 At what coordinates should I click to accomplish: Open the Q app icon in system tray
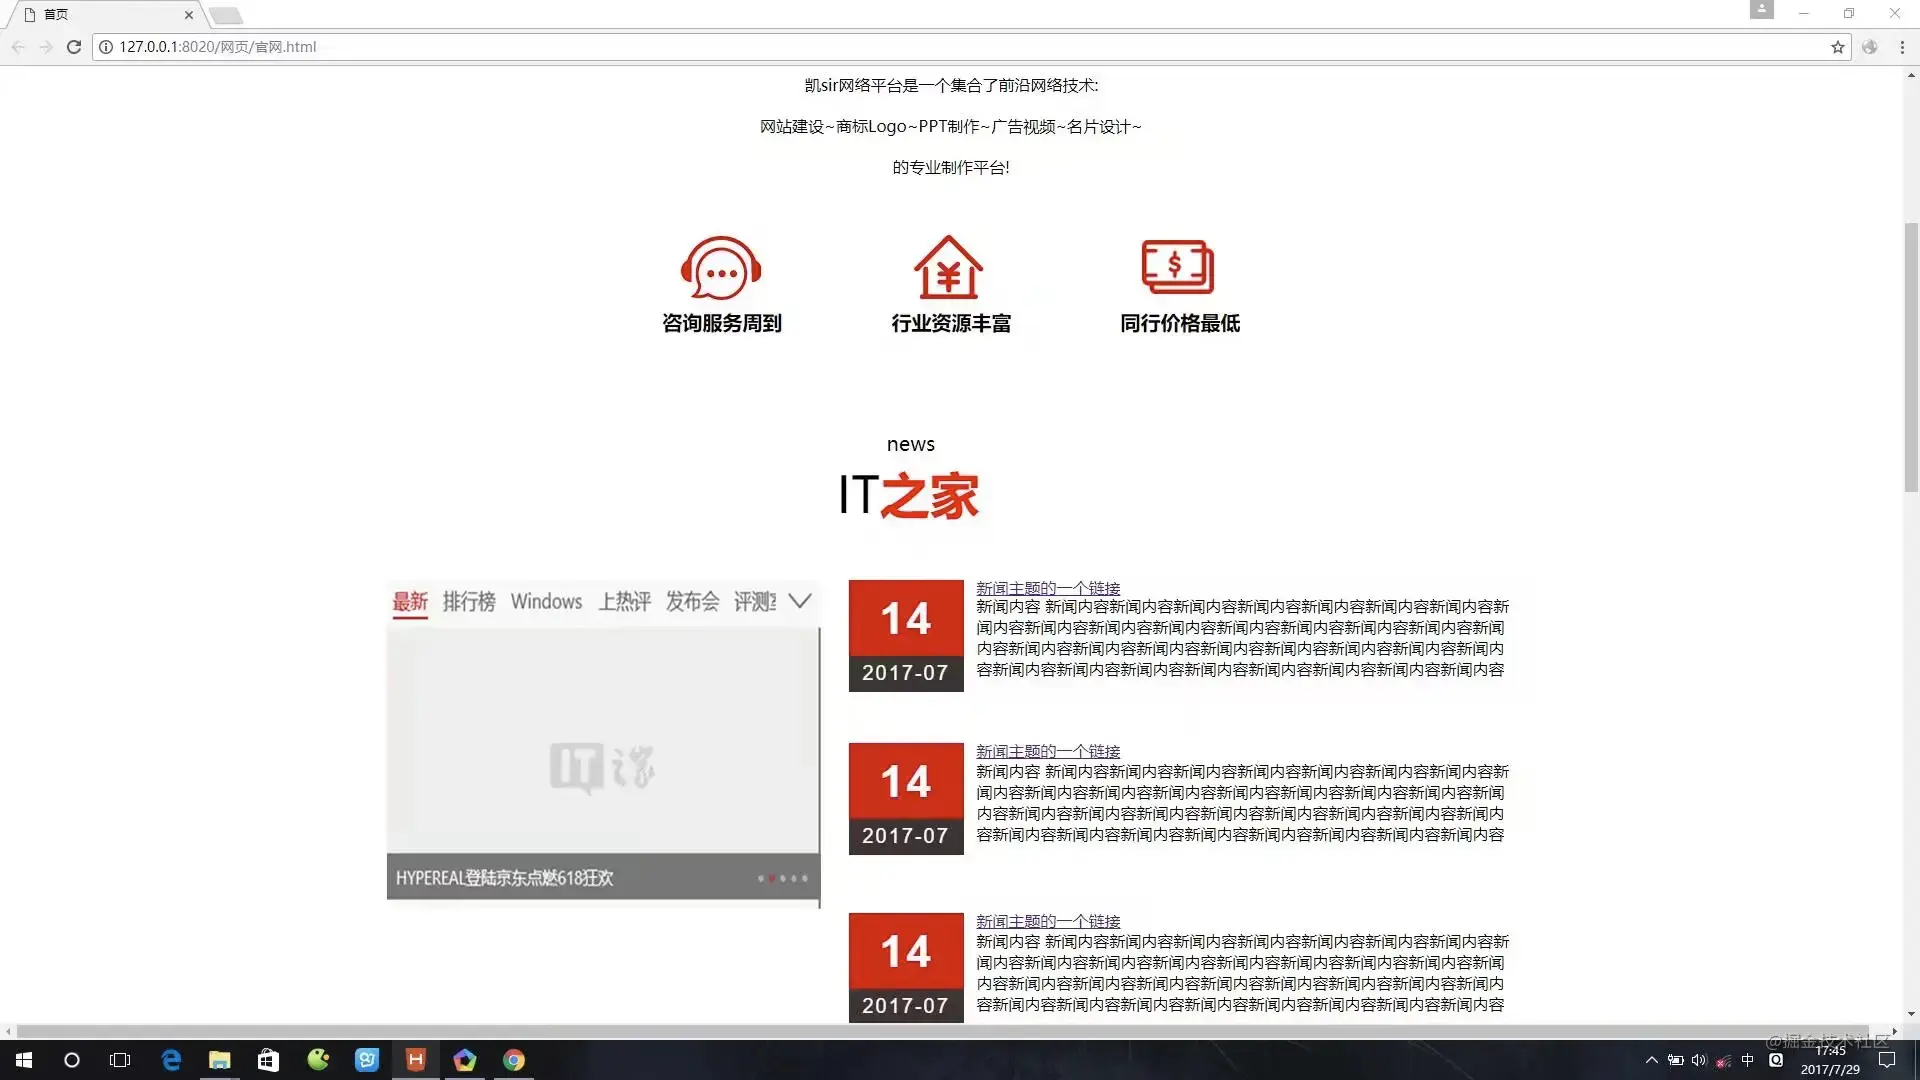[1776, 1060]
